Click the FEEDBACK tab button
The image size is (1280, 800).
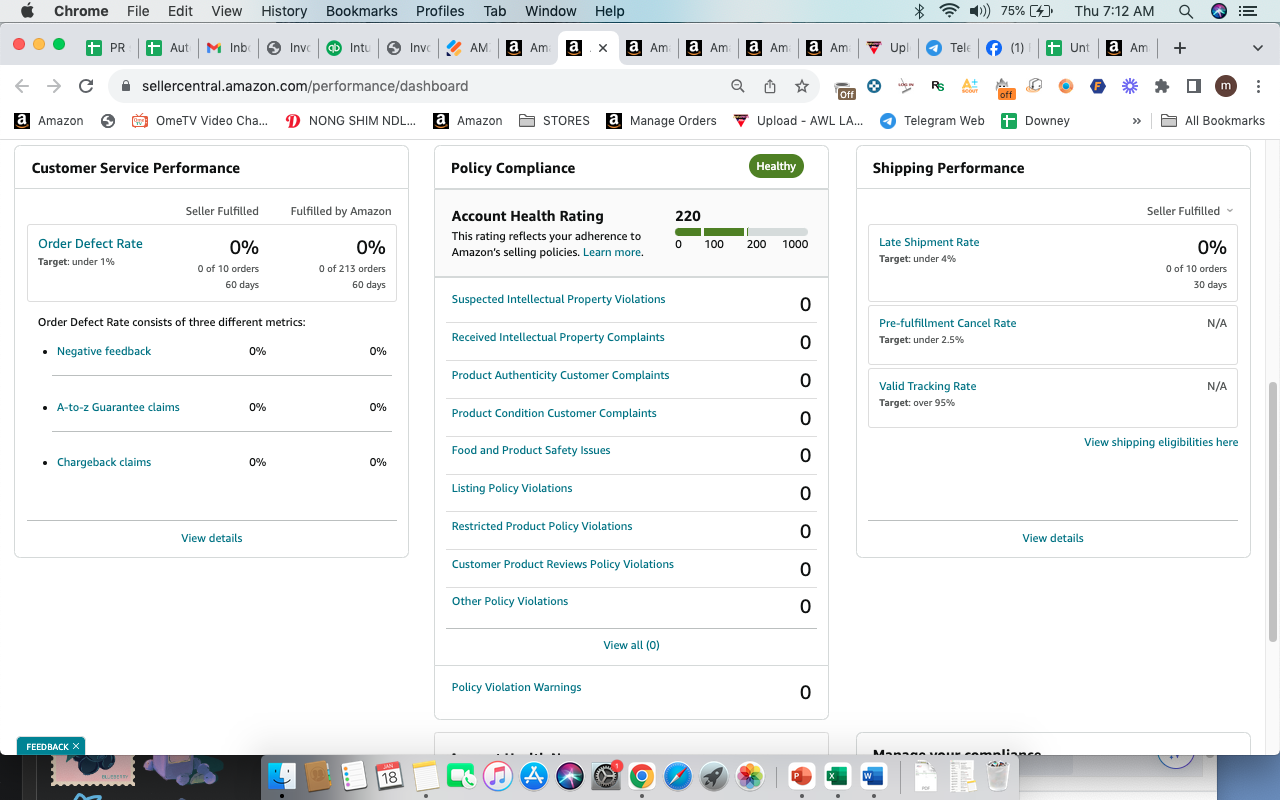pos(51,746)
